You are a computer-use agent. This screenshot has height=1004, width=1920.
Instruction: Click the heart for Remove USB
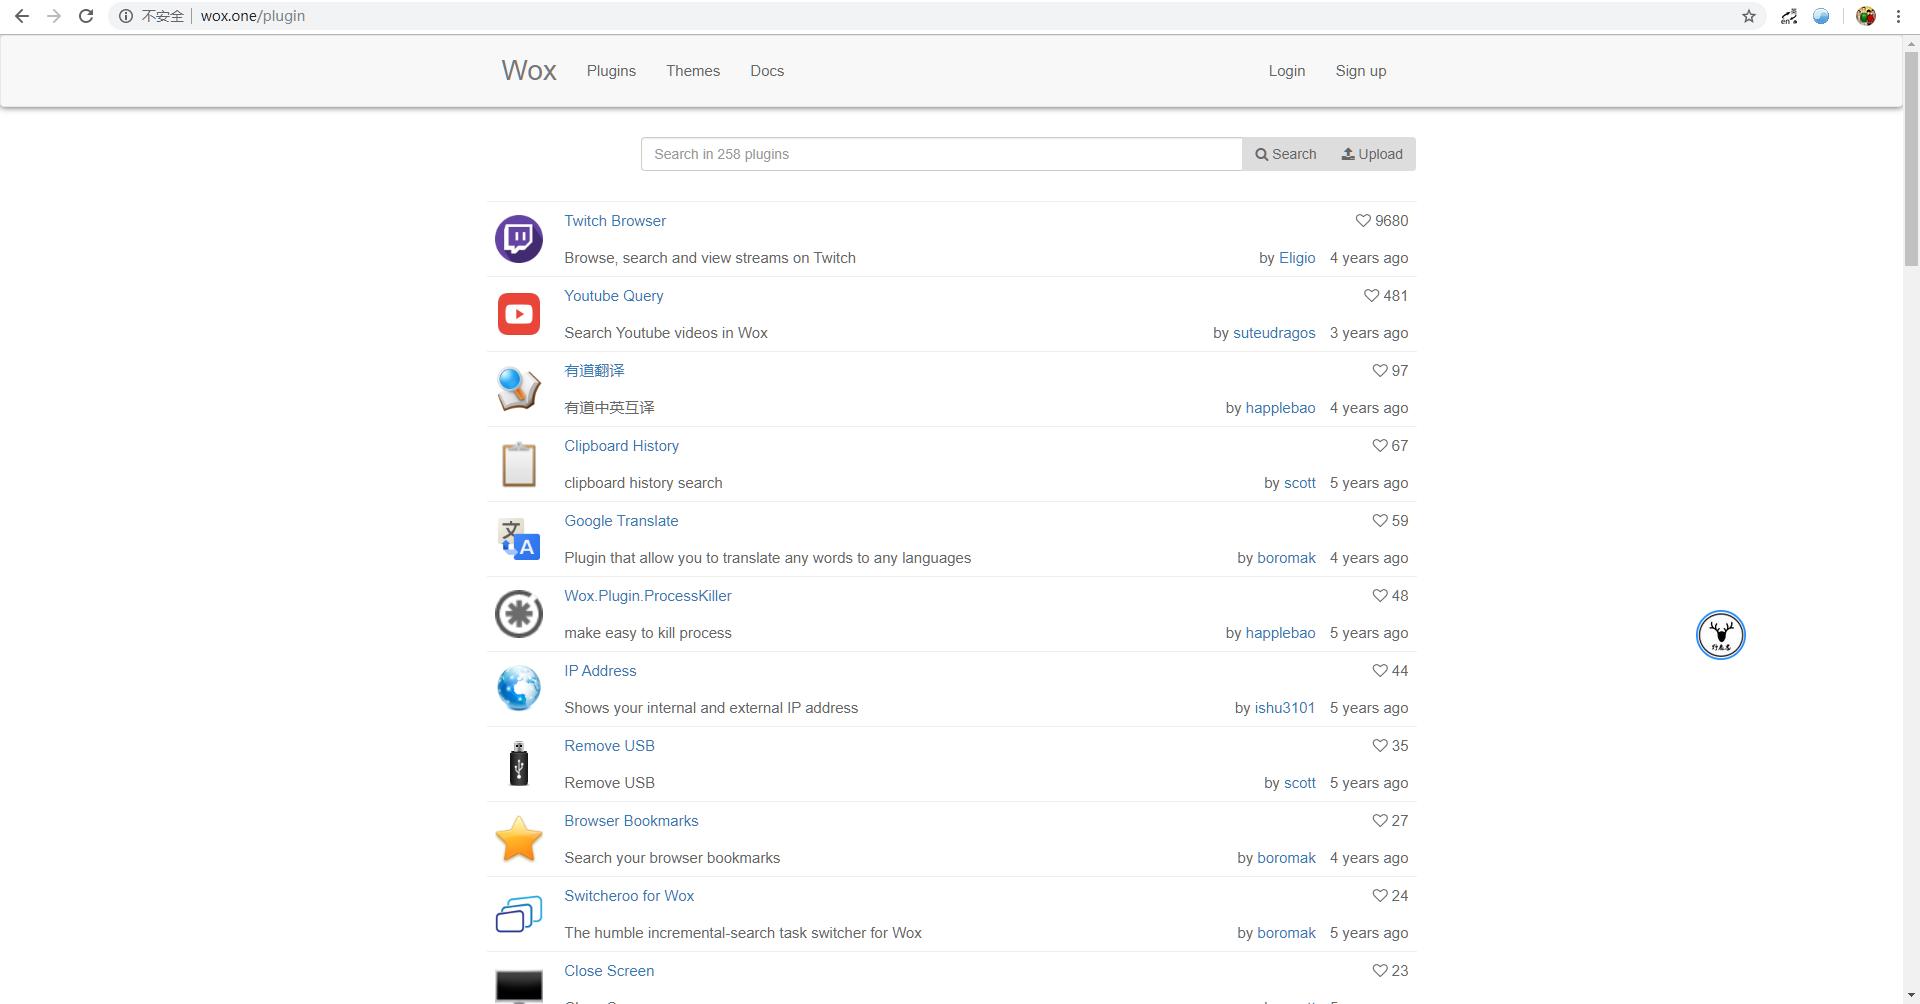point(1380,746)
